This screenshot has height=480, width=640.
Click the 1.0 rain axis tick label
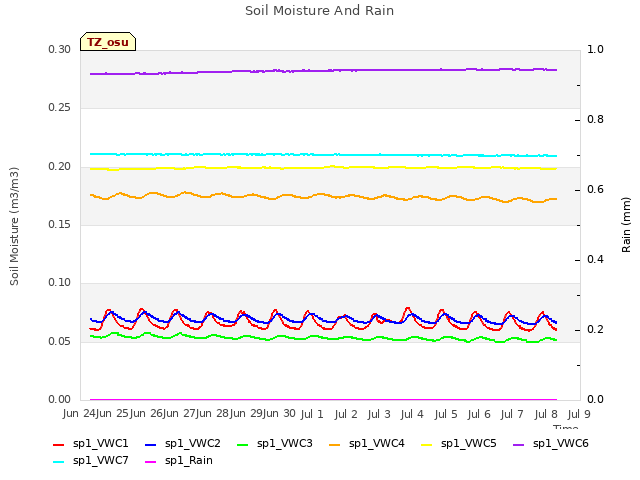click(596, 49)
